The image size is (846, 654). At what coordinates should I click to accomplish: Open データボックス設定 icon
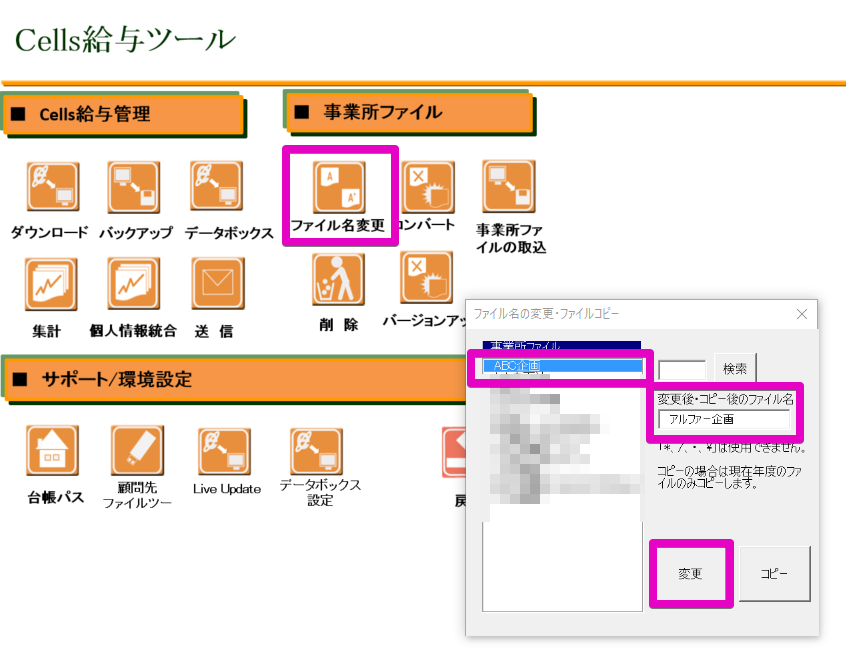[316, 452]
